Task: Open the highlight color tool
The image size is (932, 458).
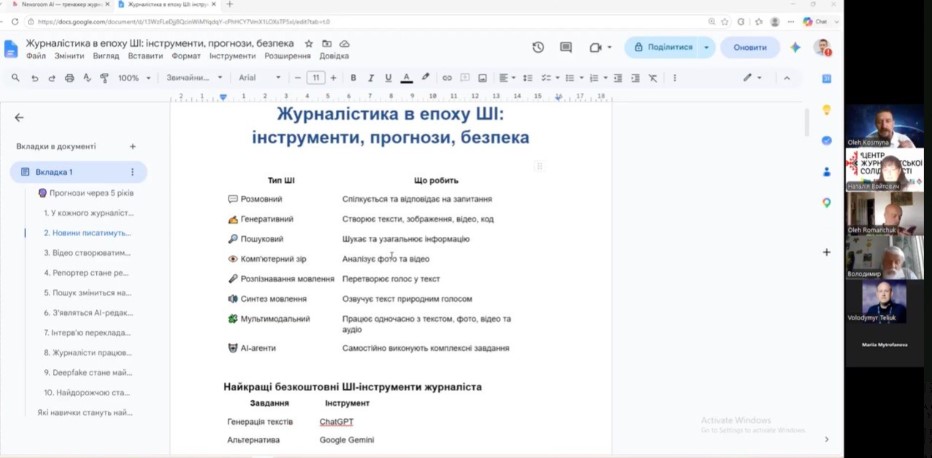Action: [x=426, y=78]
